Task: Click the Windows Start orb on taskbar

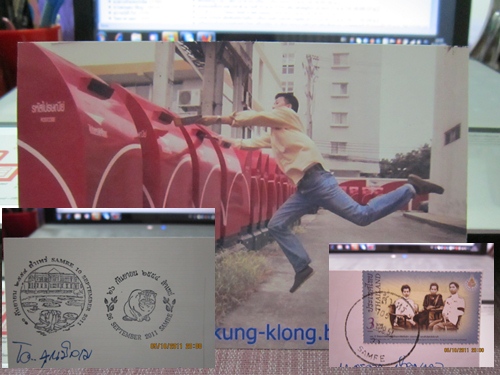Action: click(102, 36)
